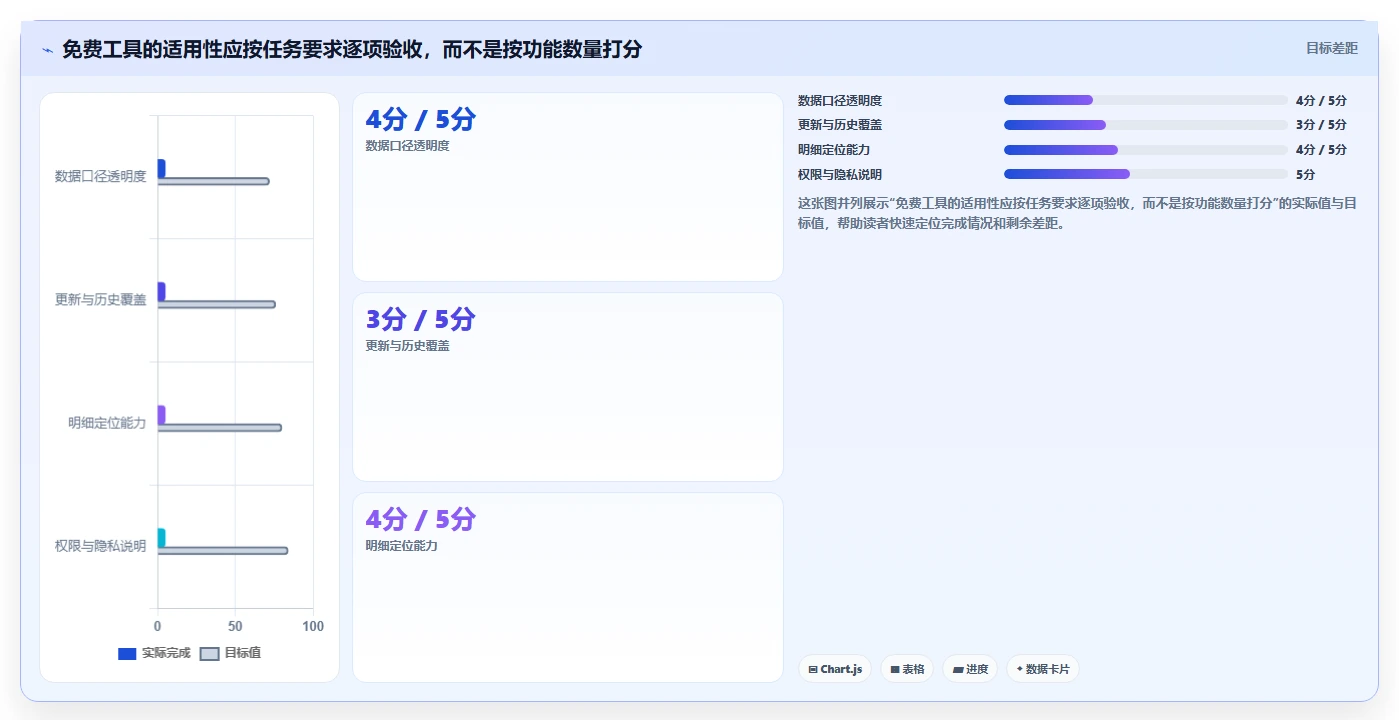Image resolution: width=1399 pixels, height=720 pixels.
Task: Click the 数据口径透明度 target bar in chart
Action: point(213,181)
